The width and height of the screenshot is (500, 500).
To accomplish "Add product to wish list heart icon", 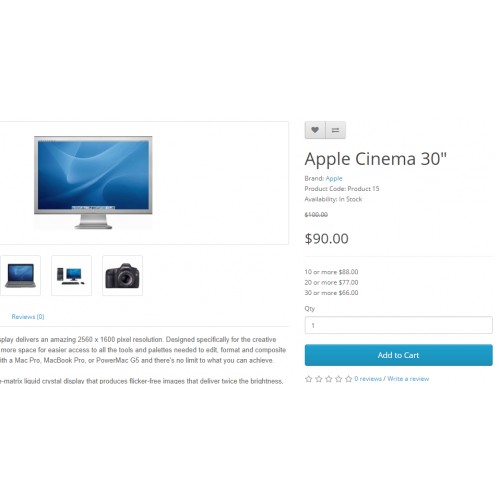I will [x=315, y=130].
